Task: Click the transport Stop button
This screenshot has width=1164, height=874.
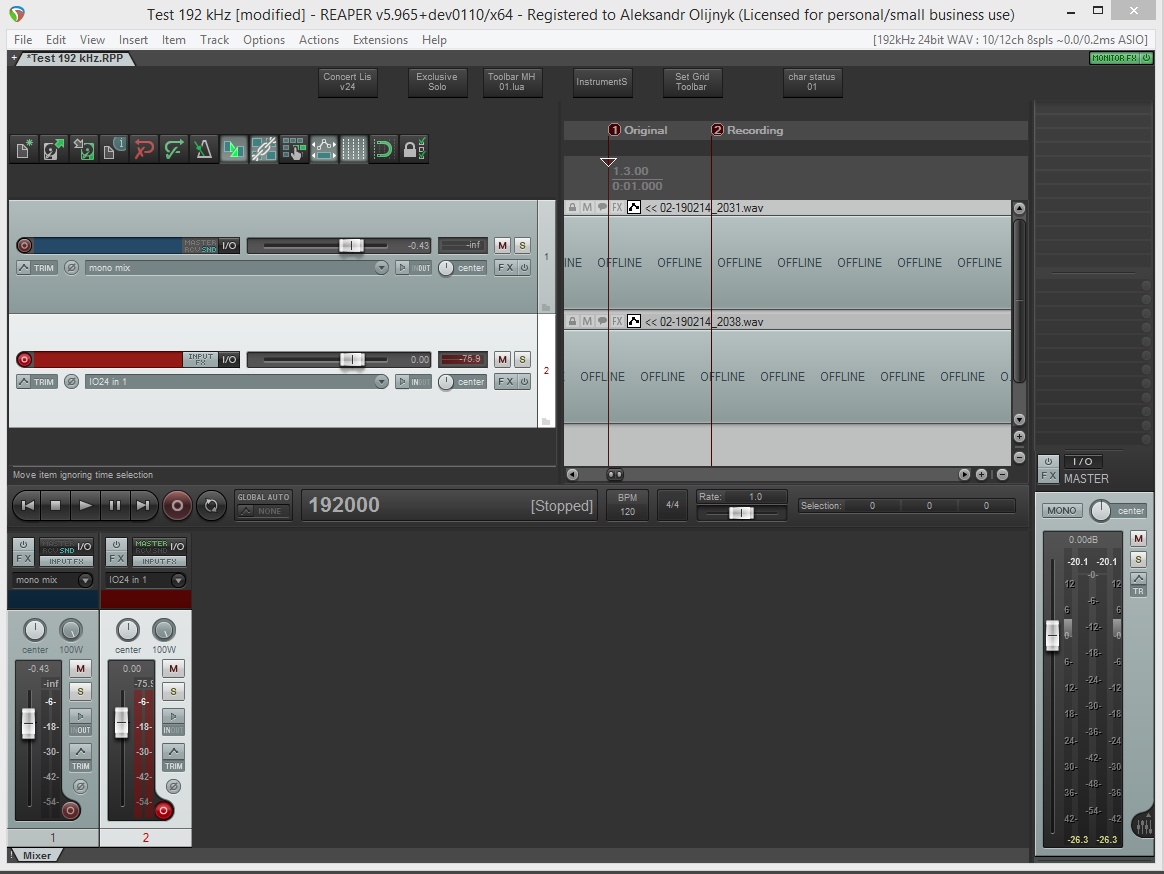Action: (x=56, y=505)
